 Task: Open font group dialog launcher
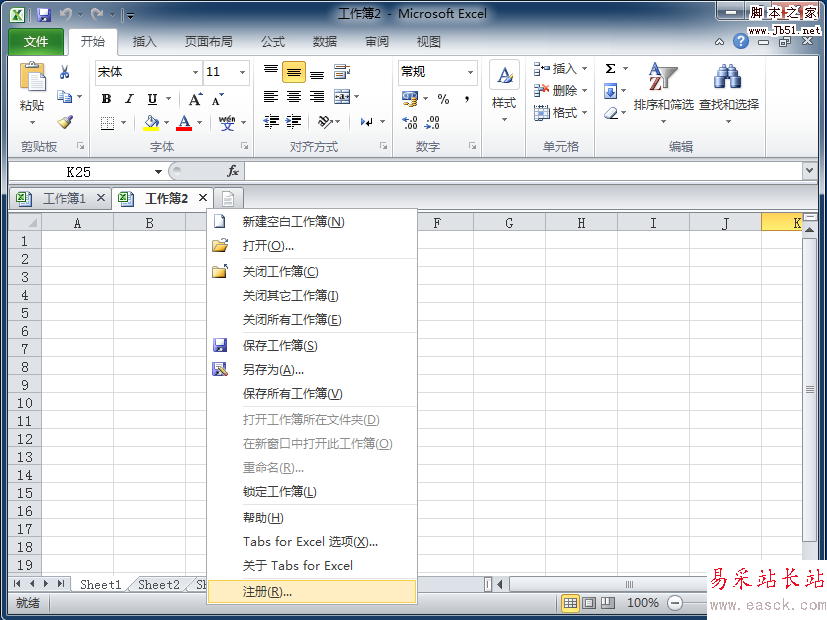[x=245, y=146]
